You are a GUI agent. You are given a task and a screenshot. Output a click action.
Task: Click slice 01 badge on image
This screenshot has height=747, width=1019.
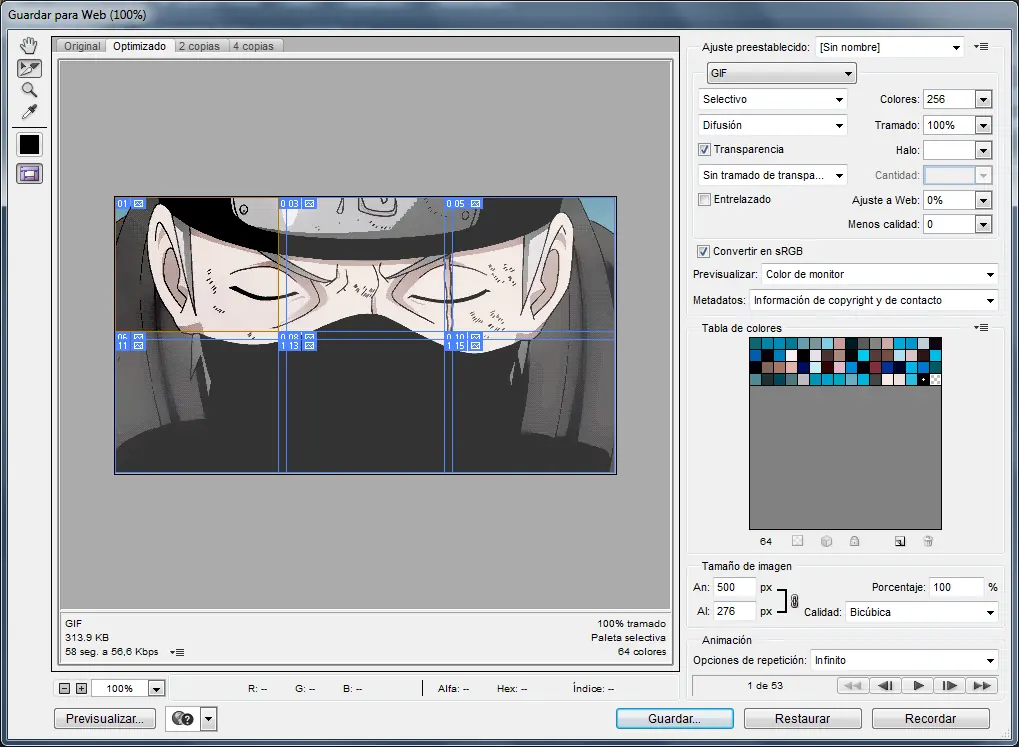[131, 203]
